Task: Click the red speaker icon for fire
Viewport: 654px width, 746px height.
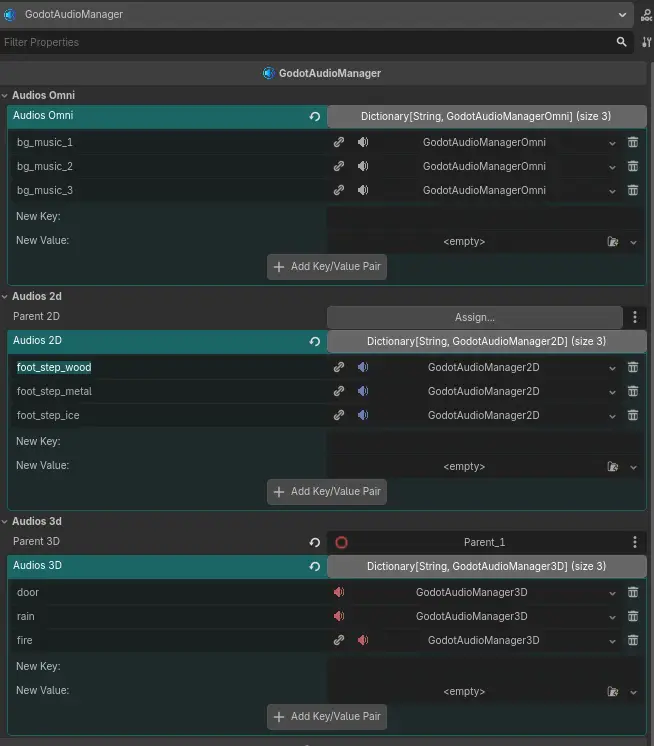Action: click(x=363, y=640)
